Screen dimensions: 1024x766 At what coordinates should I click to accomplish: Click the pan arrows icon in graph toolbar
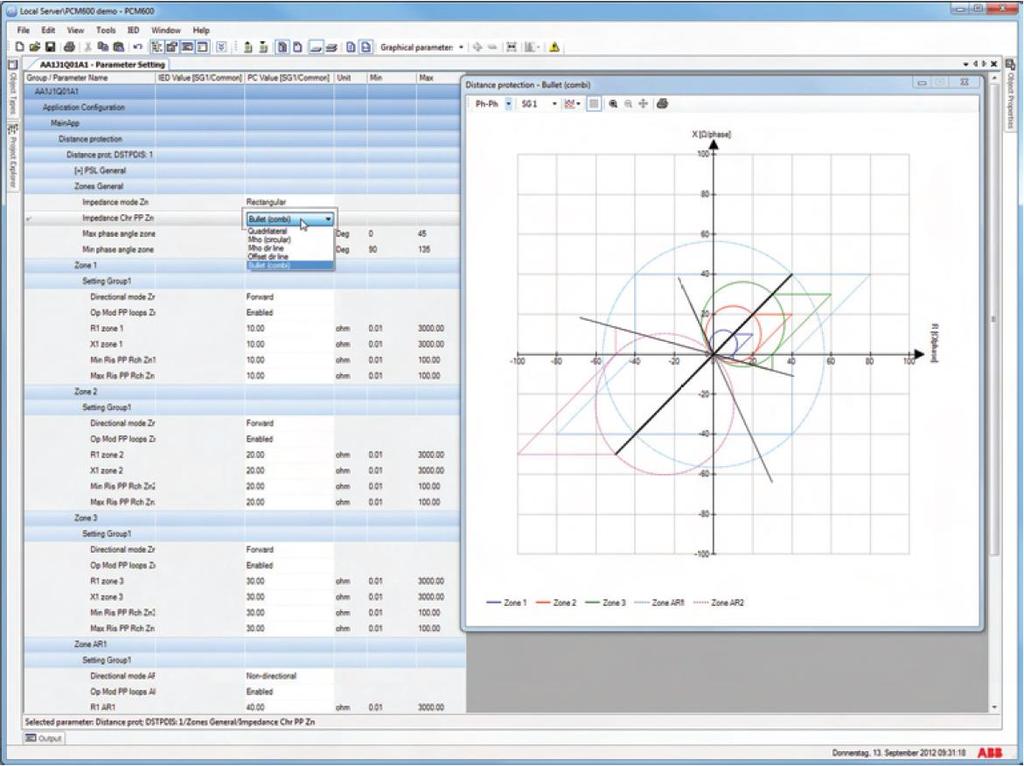coord(643,104)
